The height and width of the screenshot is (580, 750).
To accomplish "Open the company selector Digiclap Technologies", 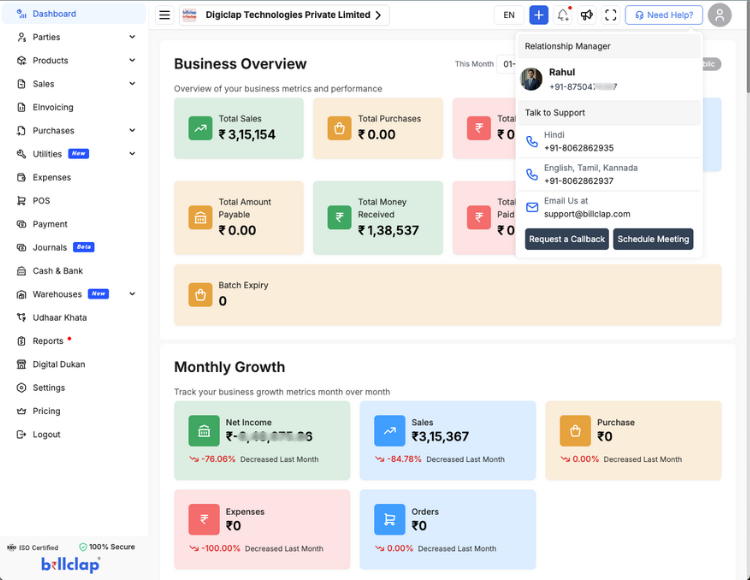I will pyautogui.click(x=284, y=15).
